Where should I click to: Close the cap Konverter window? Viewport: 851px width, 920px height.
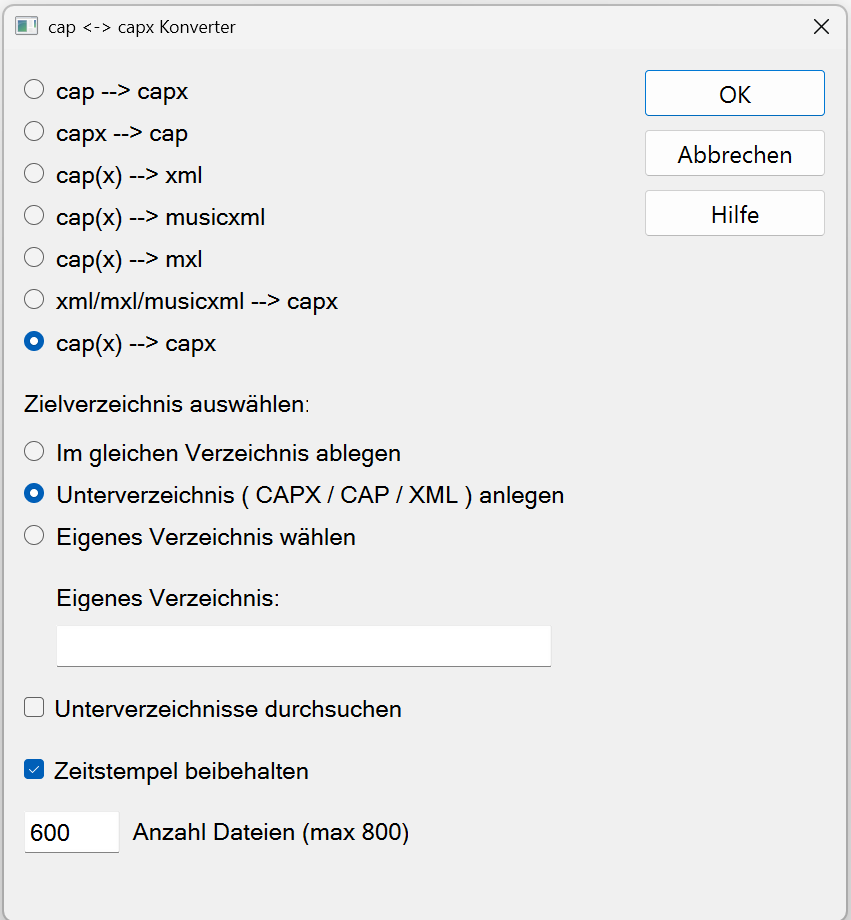[x=821, y=26]
